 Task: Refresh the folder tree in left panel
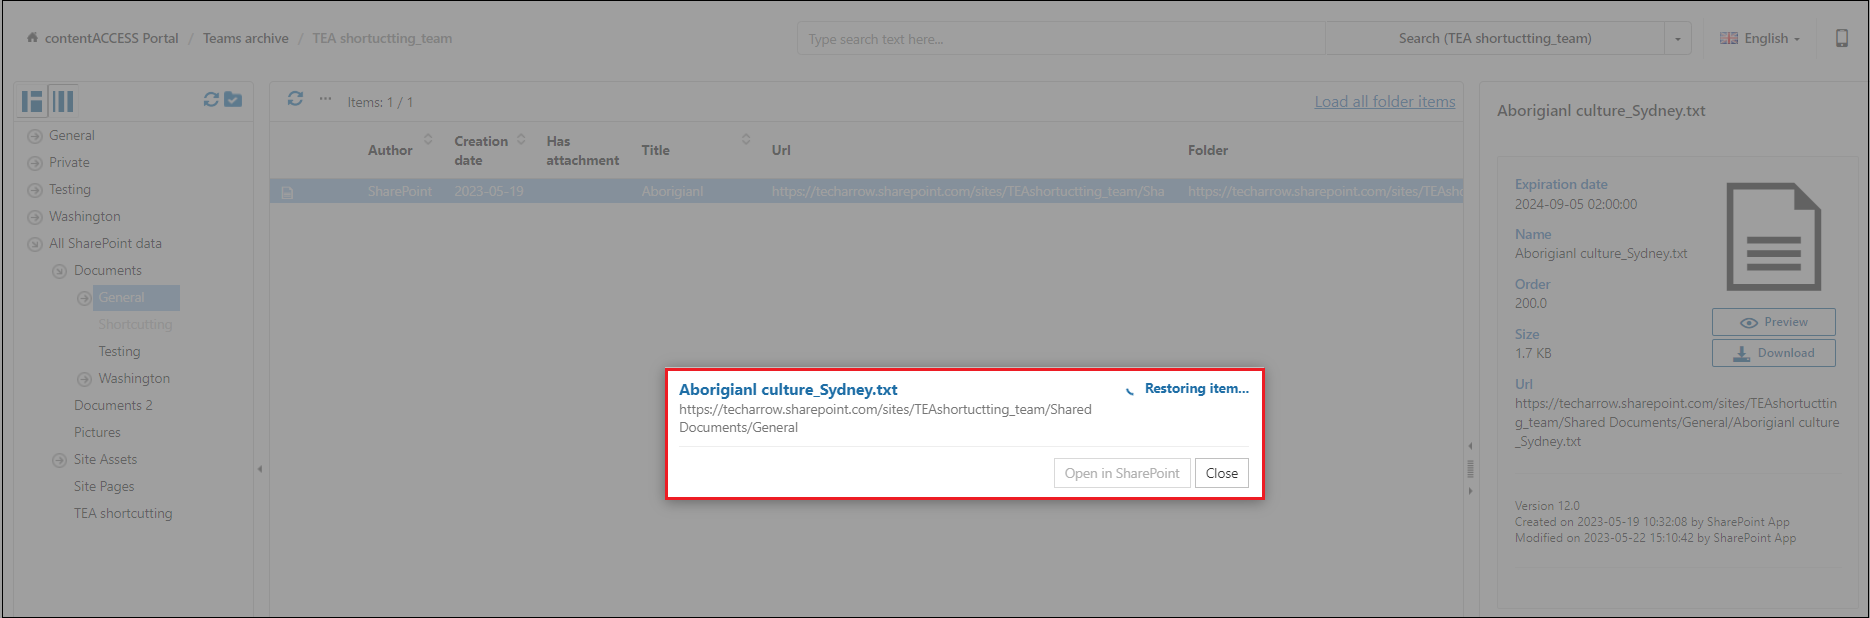[211, 100]
